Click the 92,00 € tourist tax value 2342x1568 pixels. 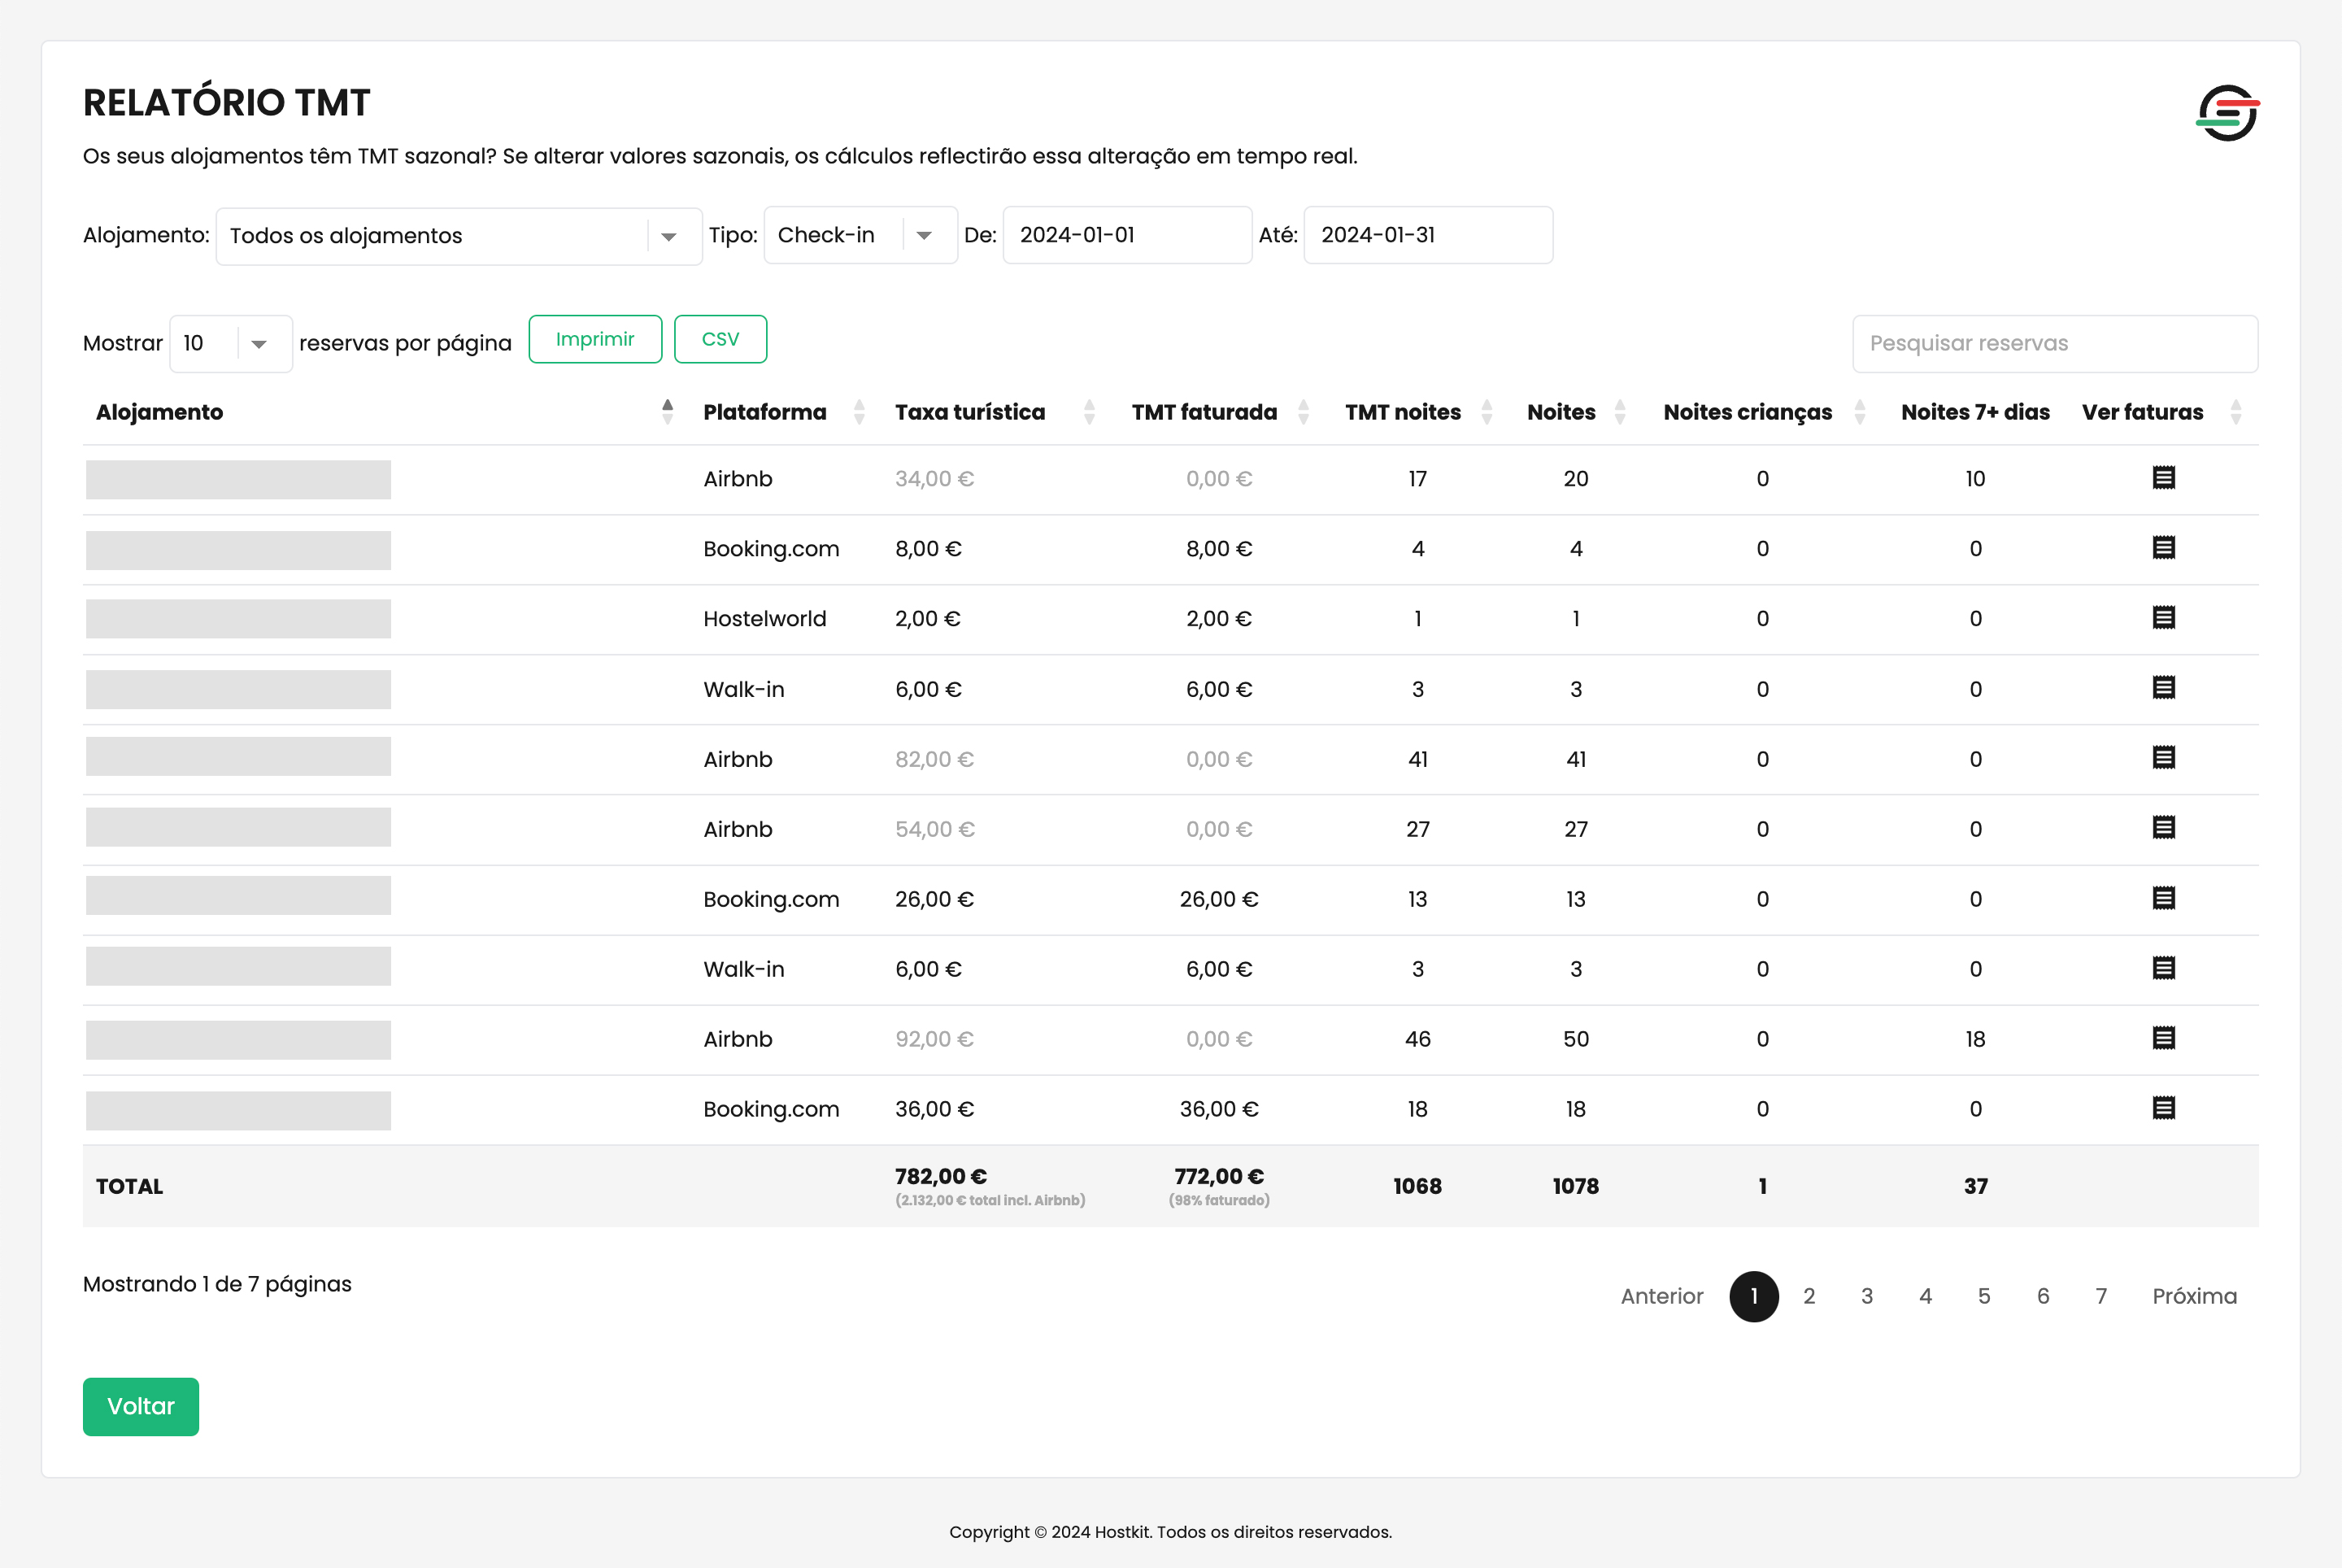pyautogui.click(x=934, y=1039)
